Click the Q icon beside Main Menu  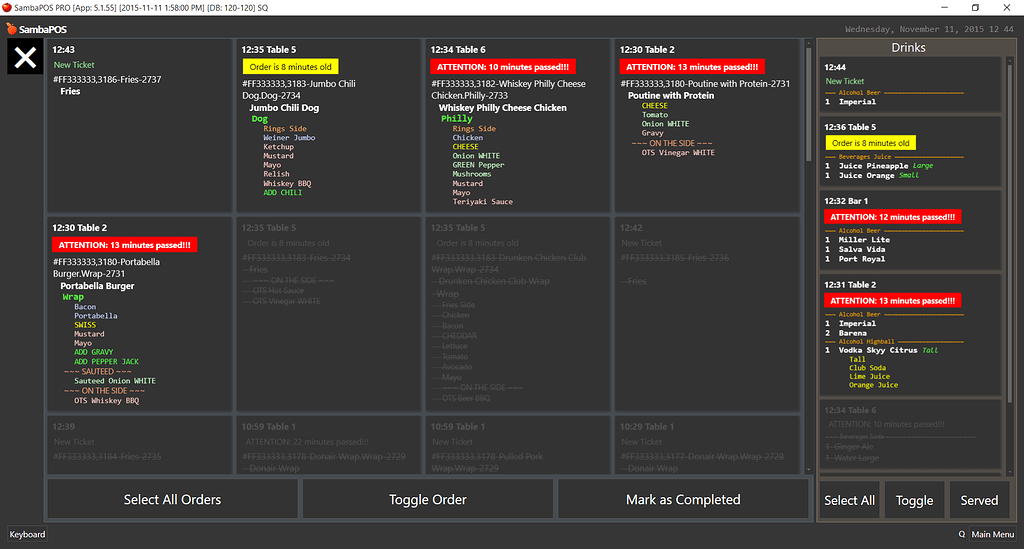pyautogui.click(x=961, y=534)
